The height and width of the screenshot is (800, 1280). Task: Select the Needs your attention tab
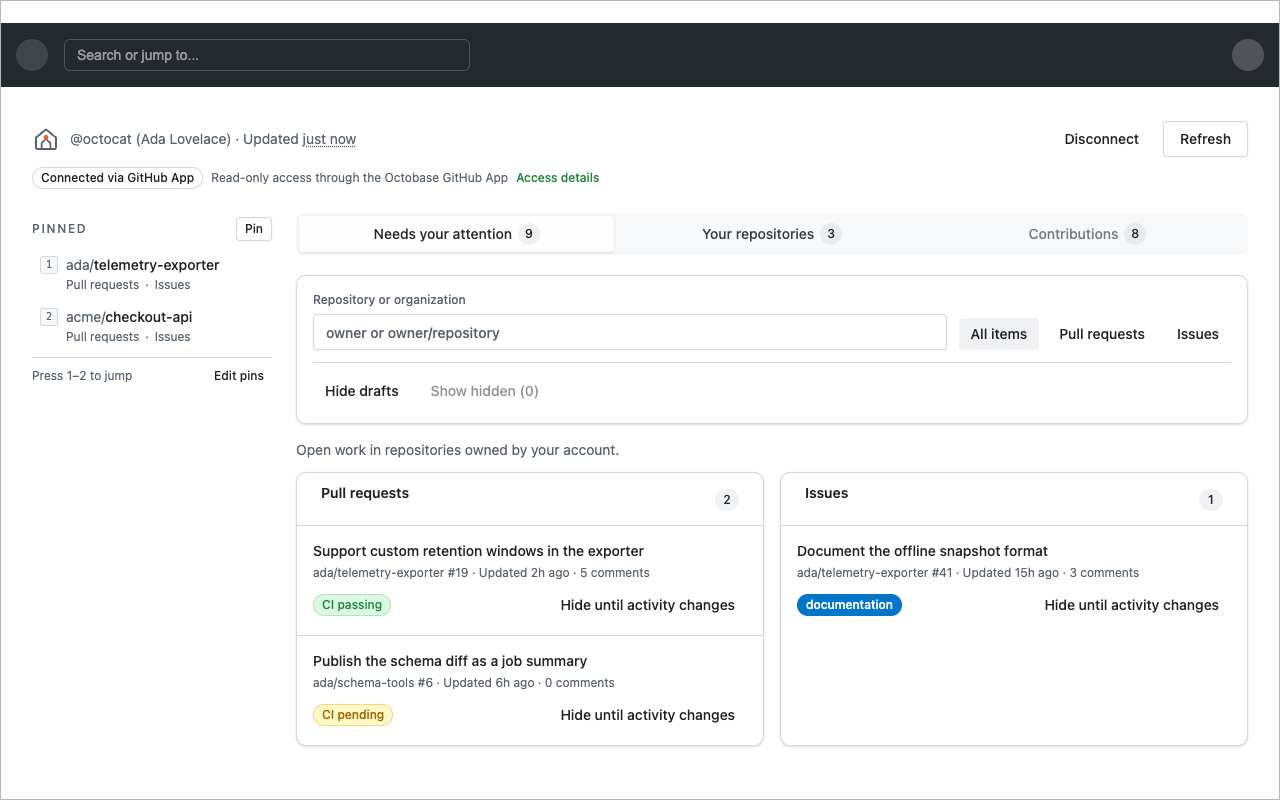click(x=456, y=234)
